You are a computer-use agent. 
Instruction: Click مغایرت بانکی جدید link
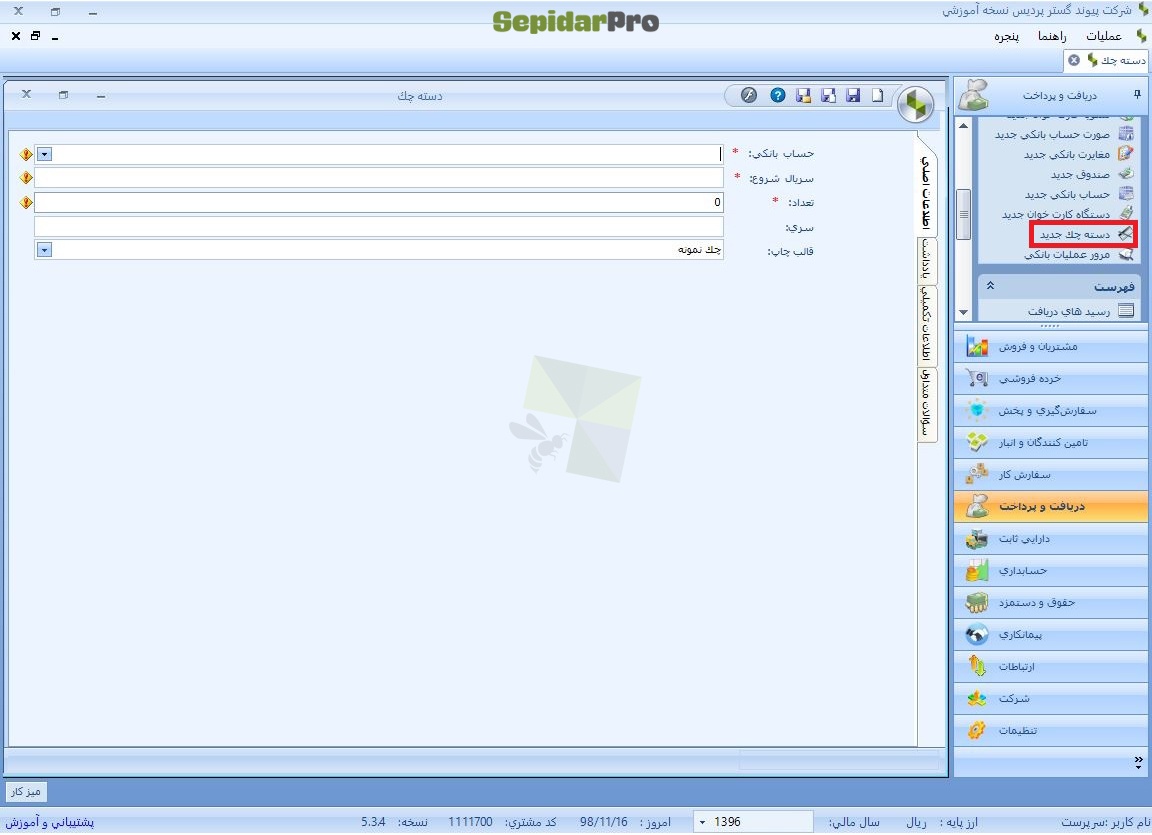(x=1067, y=154)
